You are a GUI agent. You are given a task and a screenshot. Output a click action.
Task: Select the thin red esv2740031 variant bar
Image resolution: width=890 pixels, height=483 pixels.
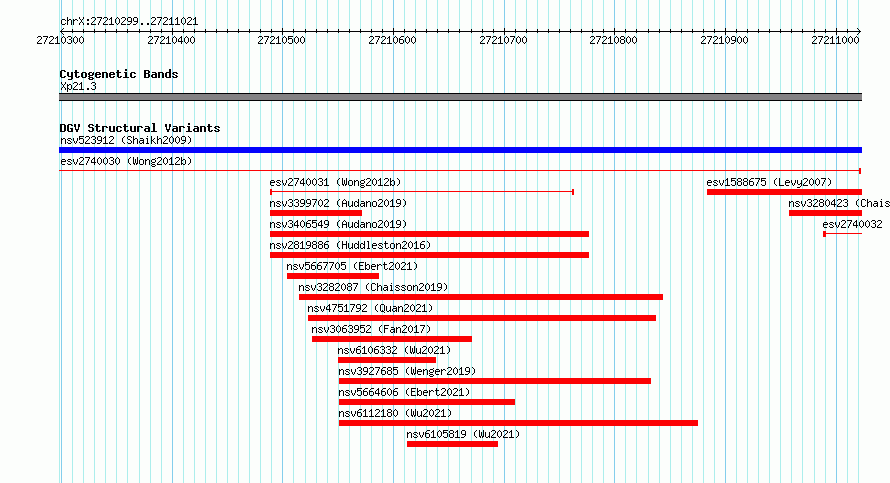point(422,192)
